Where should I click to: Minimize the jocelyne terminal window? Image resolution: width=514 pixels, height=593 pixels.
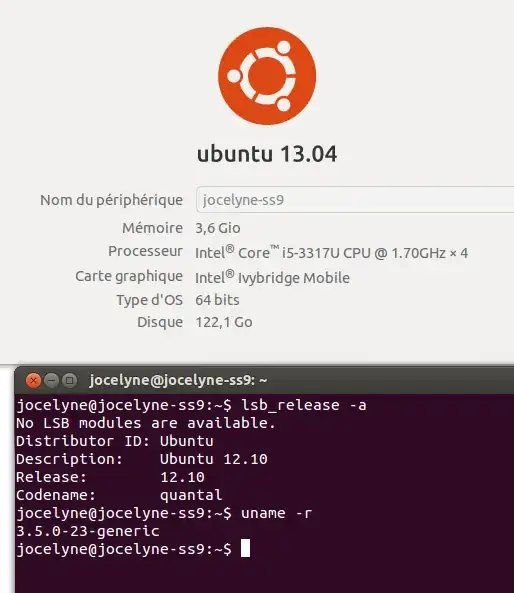[51, 380]
